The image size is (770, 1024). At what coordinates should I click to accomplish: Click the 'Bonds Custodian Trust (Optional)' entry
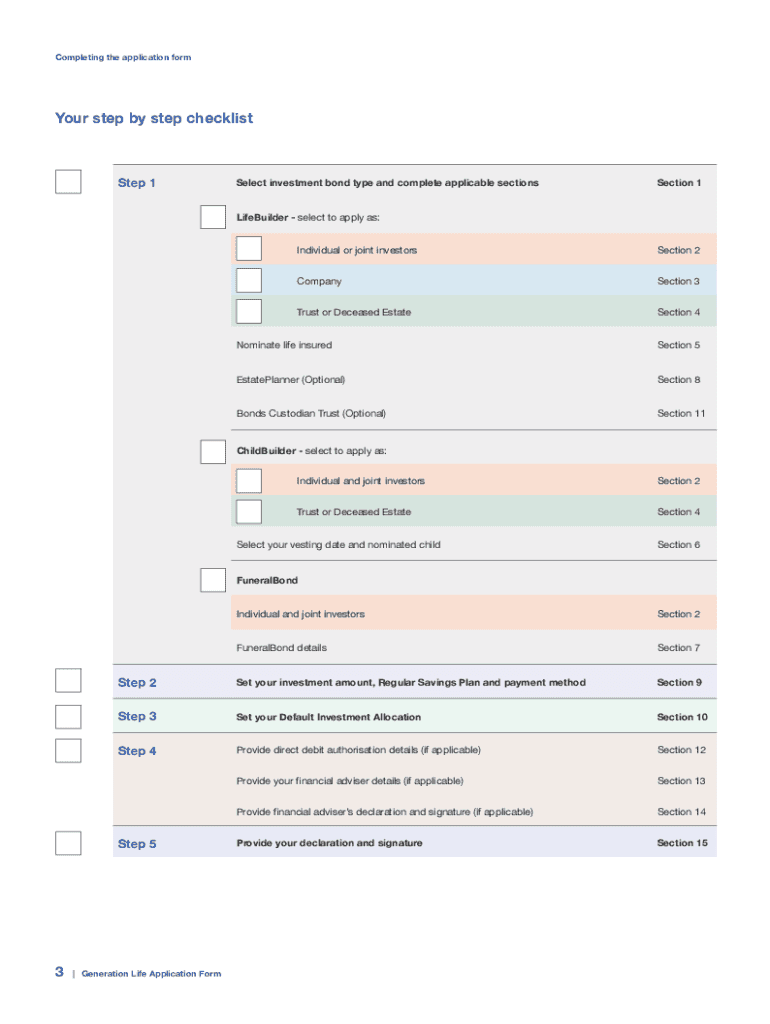311,413
